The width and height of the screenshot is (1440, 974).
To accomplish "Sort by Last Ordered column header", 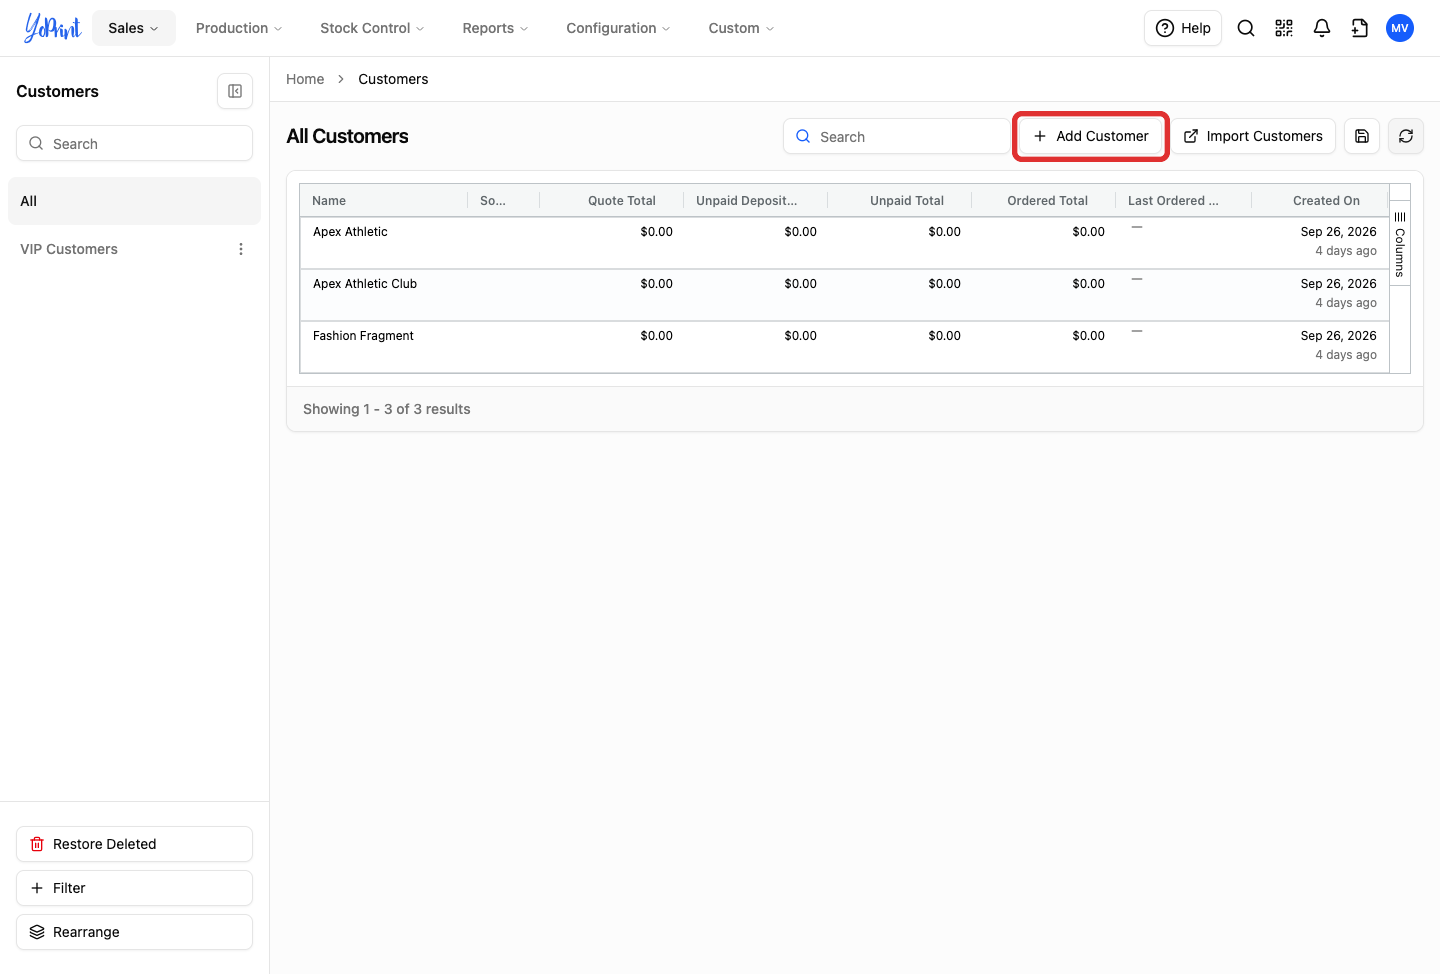I will (x=1184, y=201).
